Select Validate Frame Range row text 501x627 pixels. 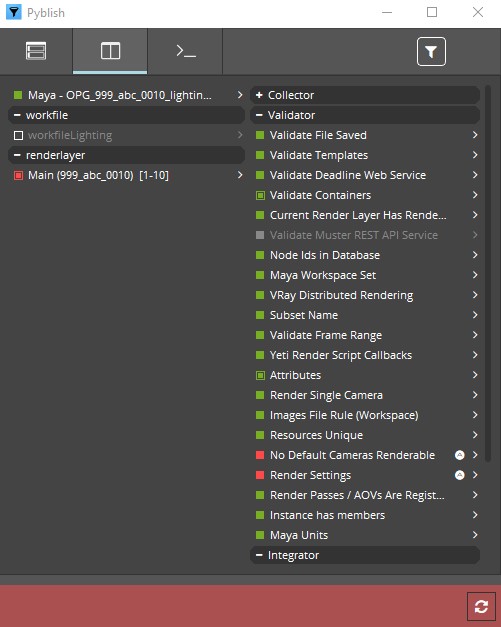point(326,335)
